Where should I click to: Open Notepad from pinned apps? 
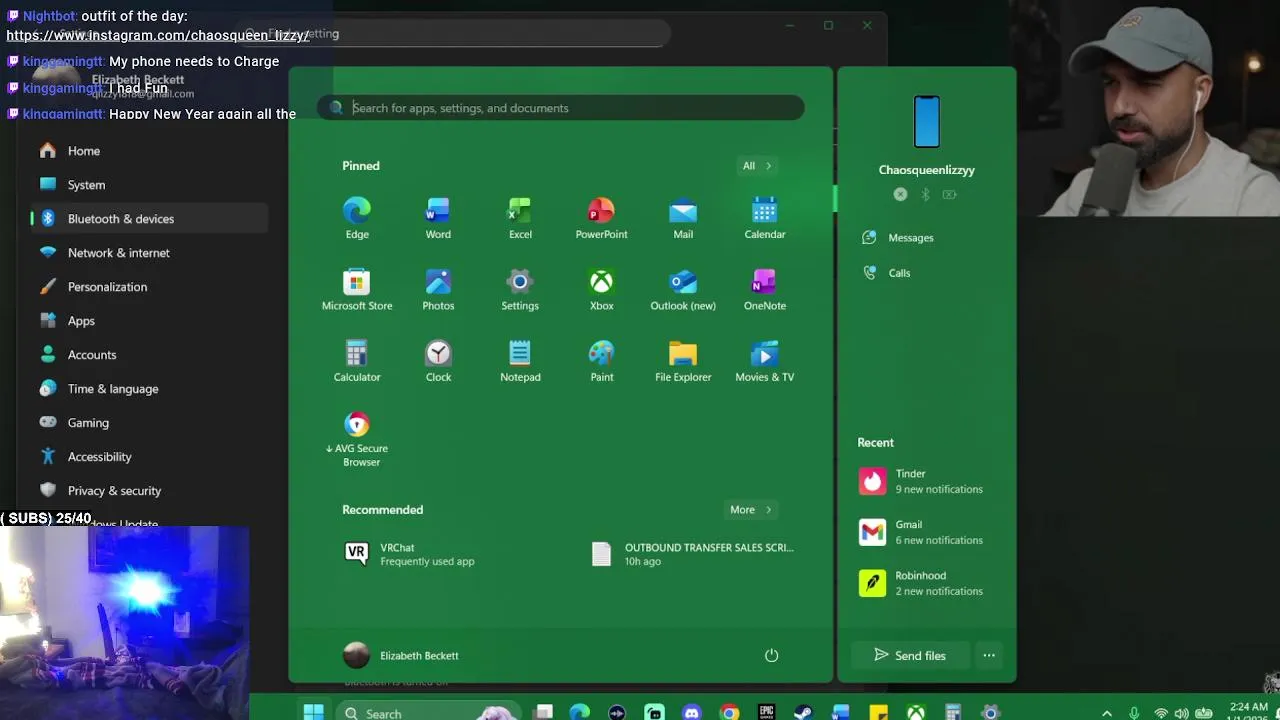tap(520, 361)
